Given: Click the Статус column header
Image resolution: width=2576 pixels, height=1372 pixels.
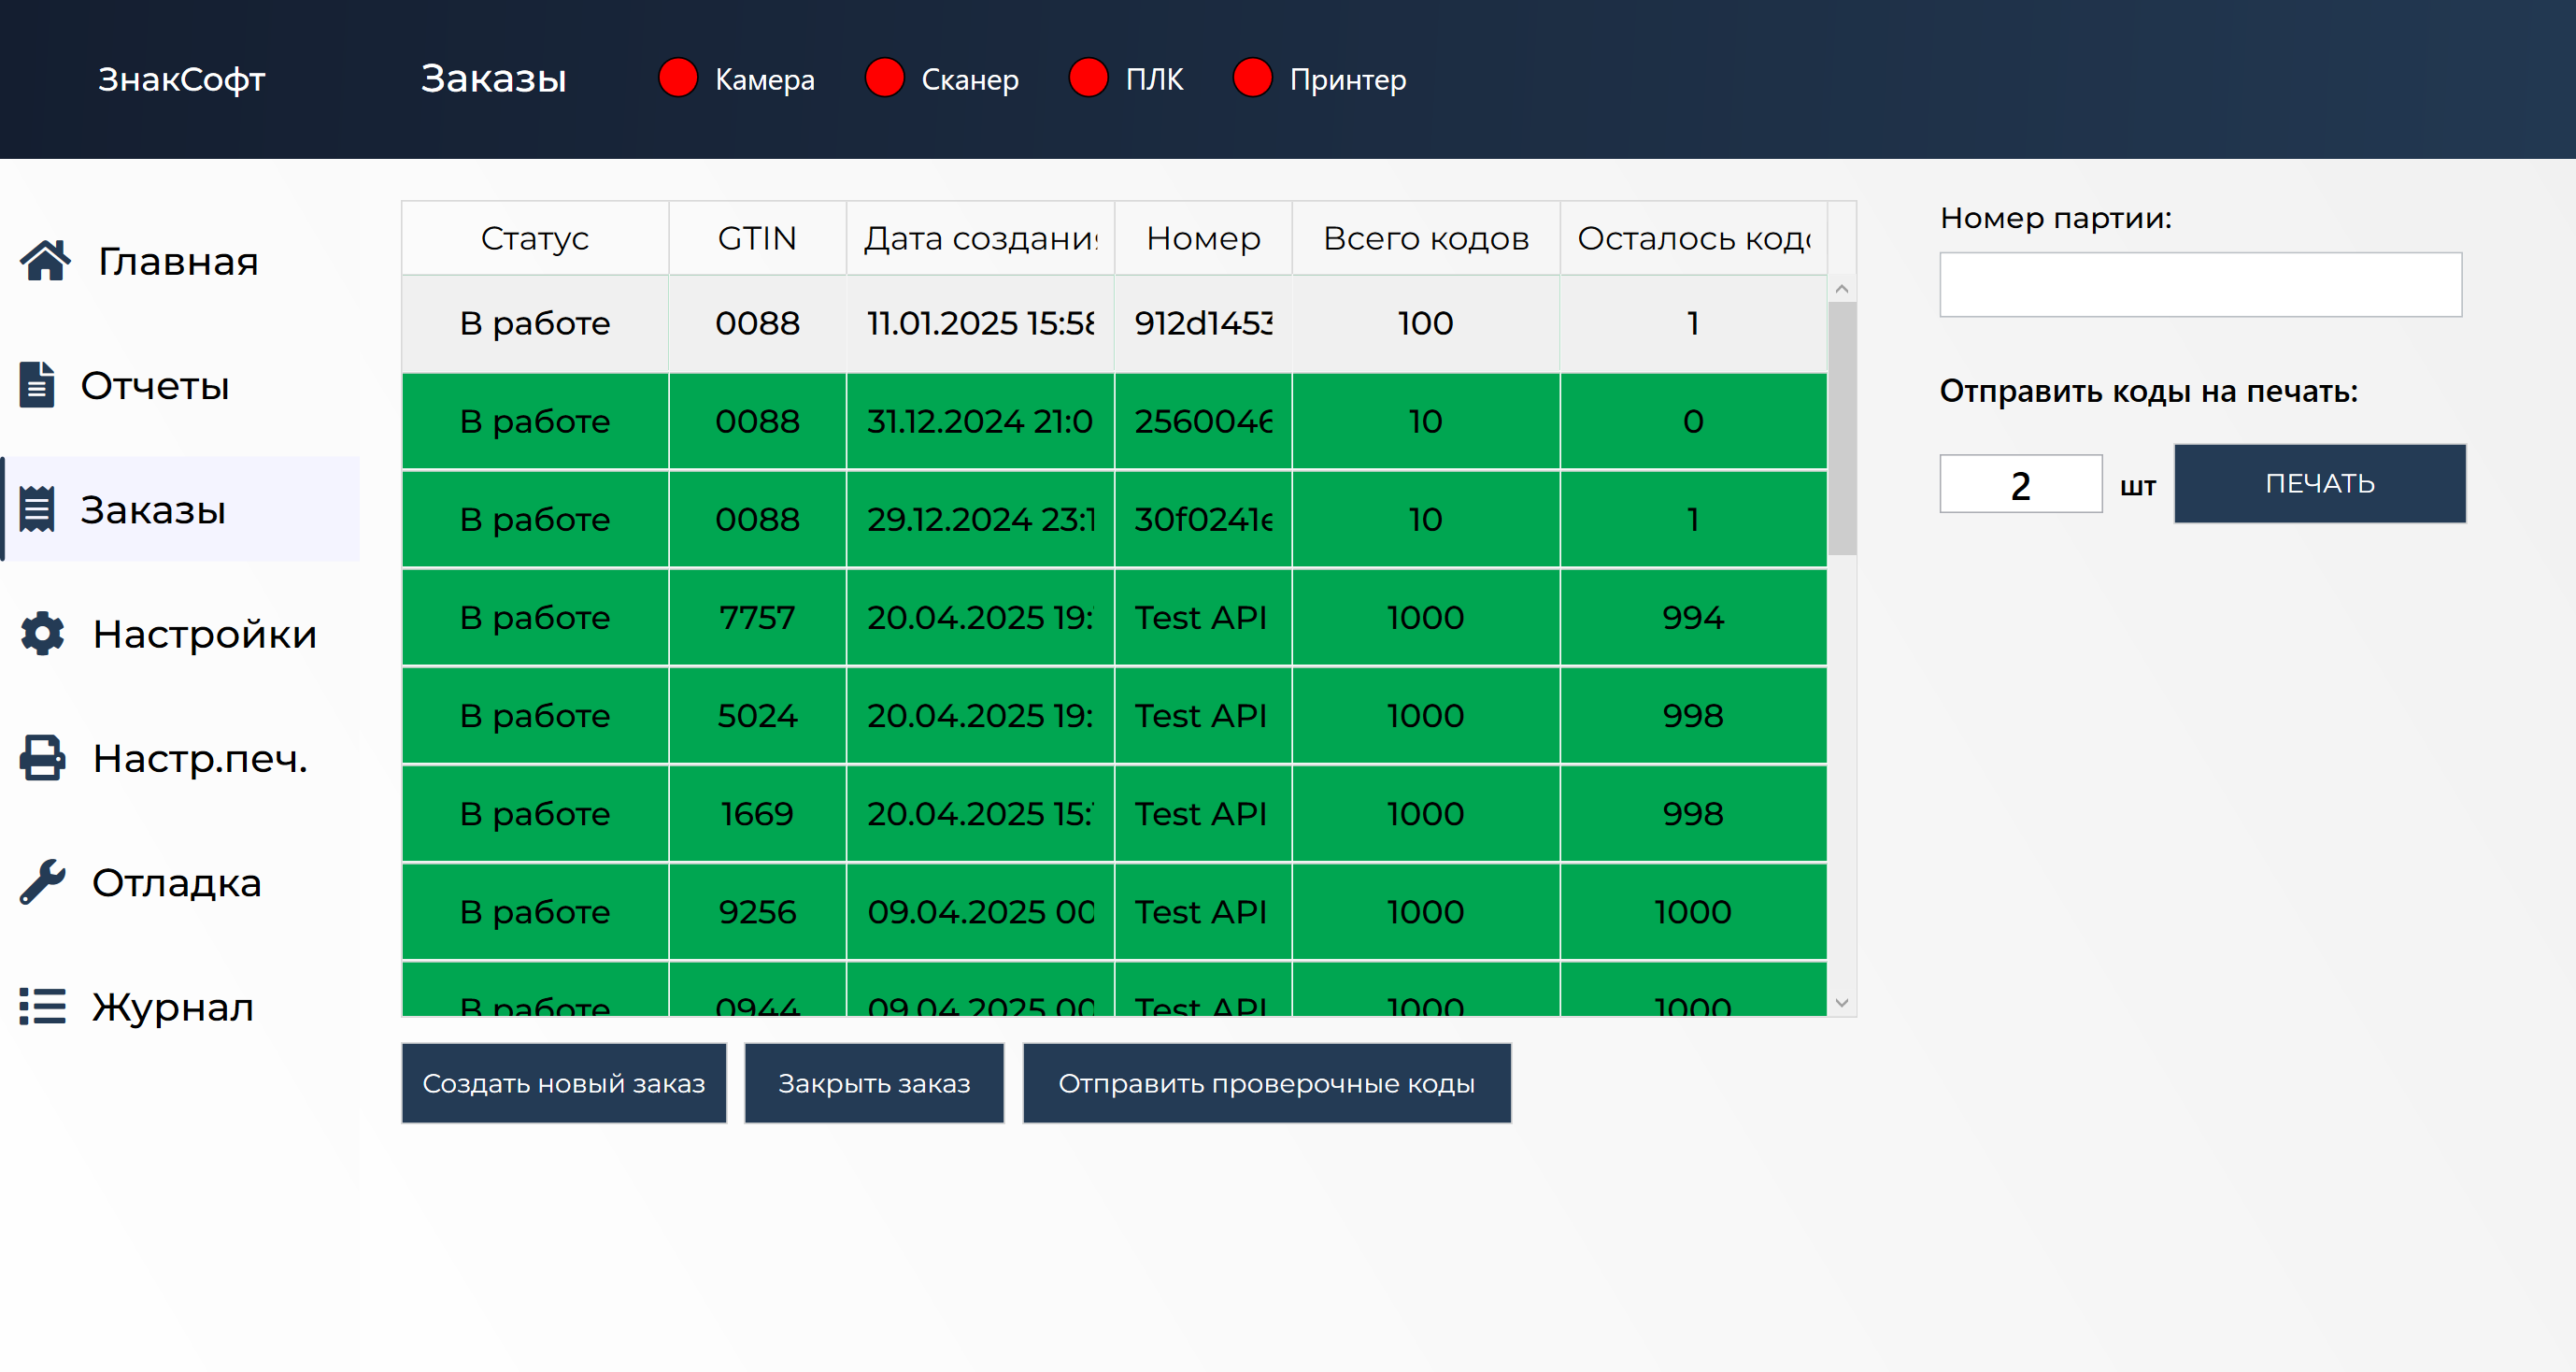Looking at the screenshot, I should click(534, 238).
